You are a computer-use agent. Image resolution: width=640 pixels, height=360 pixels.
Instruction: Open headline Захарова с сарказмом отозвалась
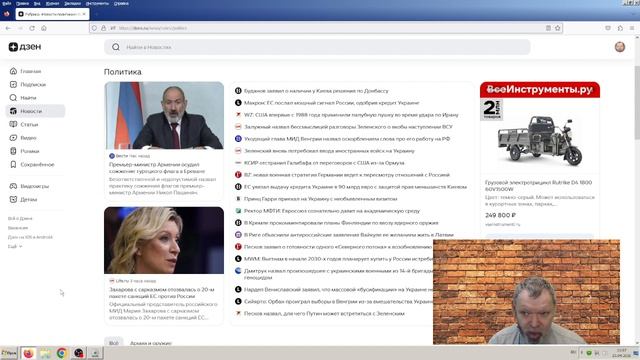[162, 293]
